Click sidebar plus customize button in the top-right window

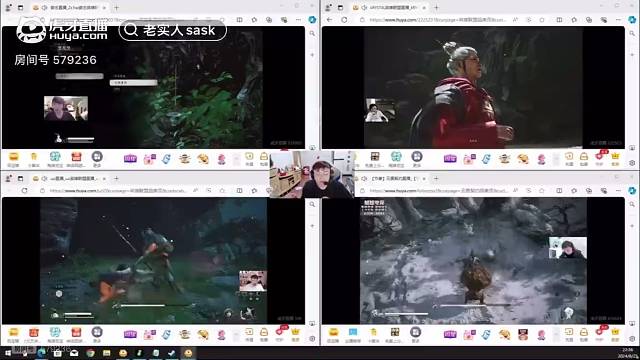[x=632, y=55]
